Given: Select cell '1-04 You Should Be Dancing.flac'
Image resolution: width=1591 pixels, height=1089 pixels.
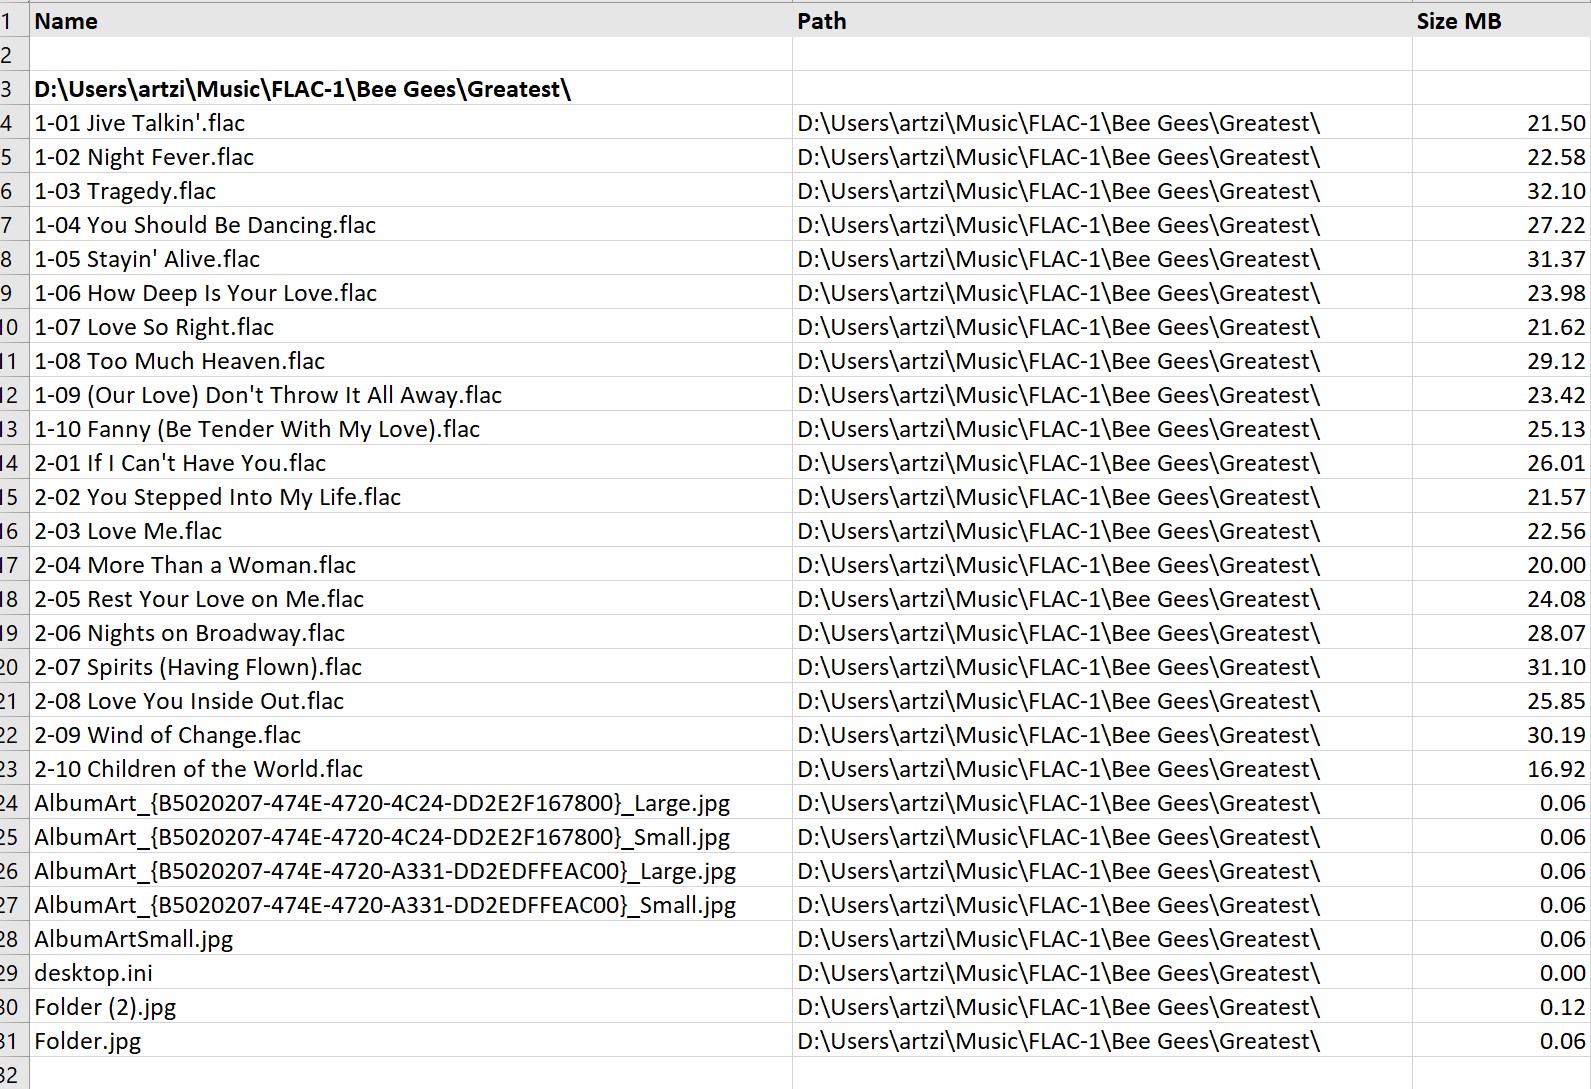Looking at the screenshot, I should 411,225.
